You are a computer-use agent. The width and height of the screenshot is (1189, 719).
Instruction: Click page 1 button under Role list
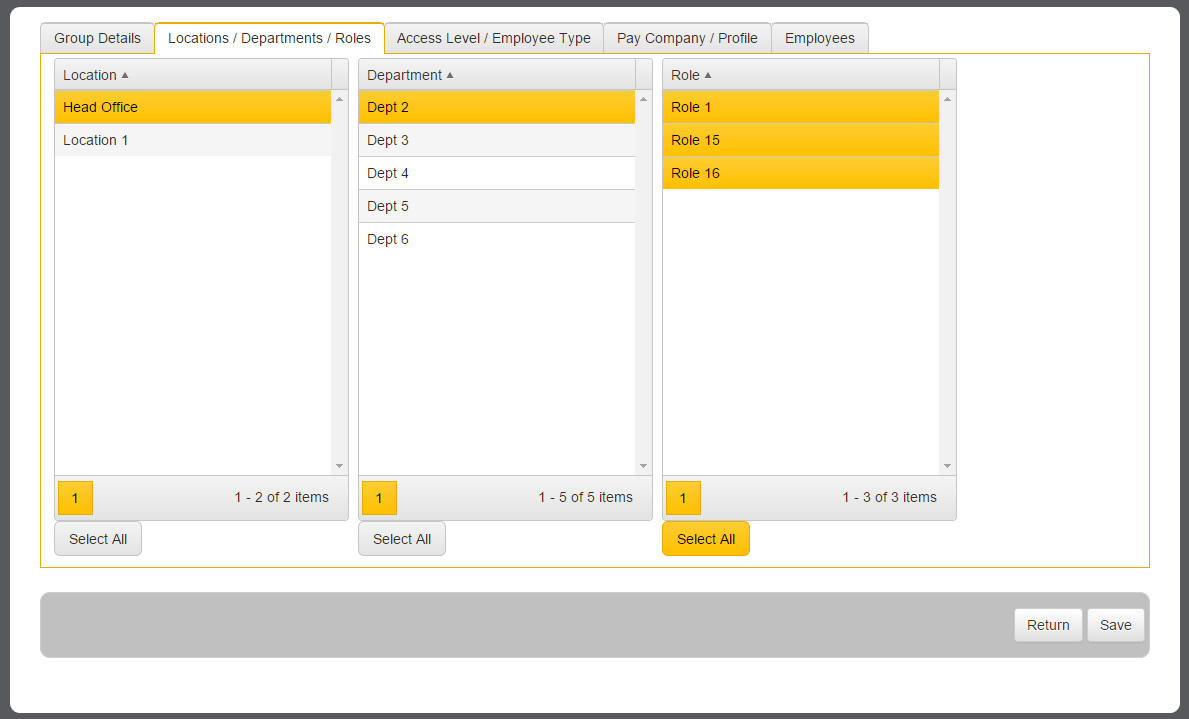tap(683, 498)
